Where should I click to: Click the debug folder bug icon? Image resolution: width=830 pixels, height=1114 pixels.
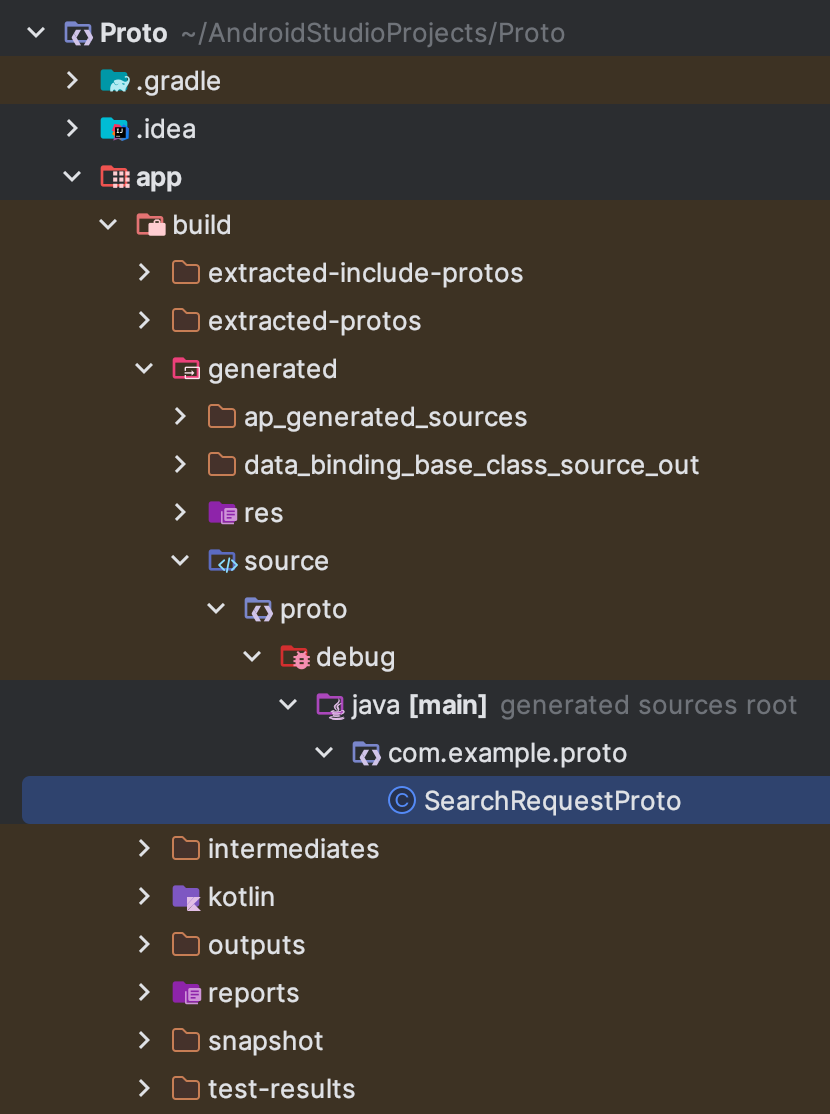tap(294, 657)
